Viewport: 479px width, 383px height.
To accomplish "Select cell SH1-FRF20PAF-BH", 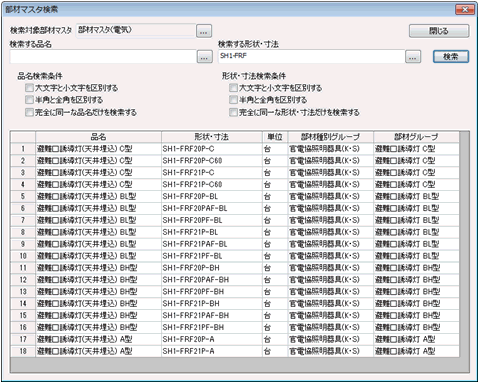I will pos(212,280).
